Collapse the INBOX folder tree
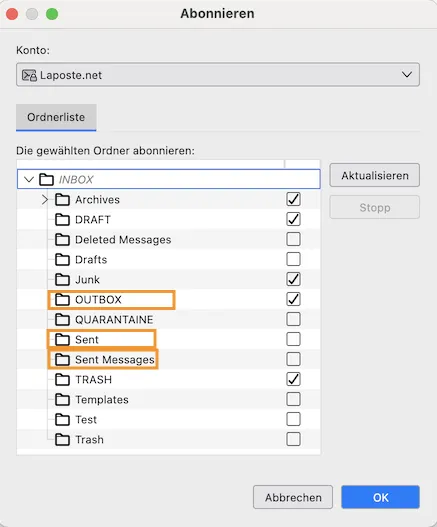The image size is (437, 527). tap(29, 179)
